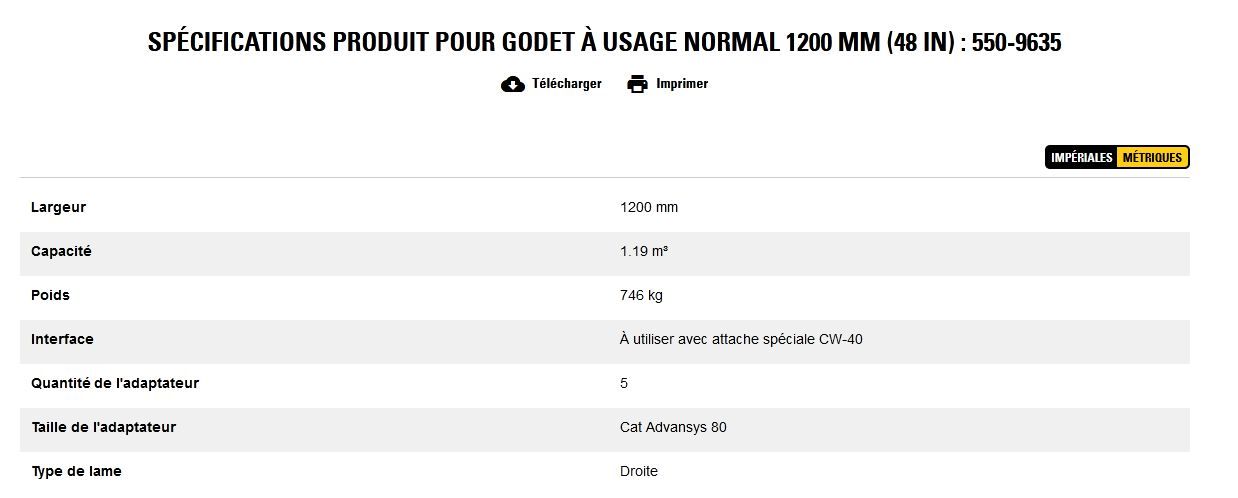Screen dimensions: 1238x498
Task: Select the Métriques units toggle
Action: click(x=1152, y=158)
